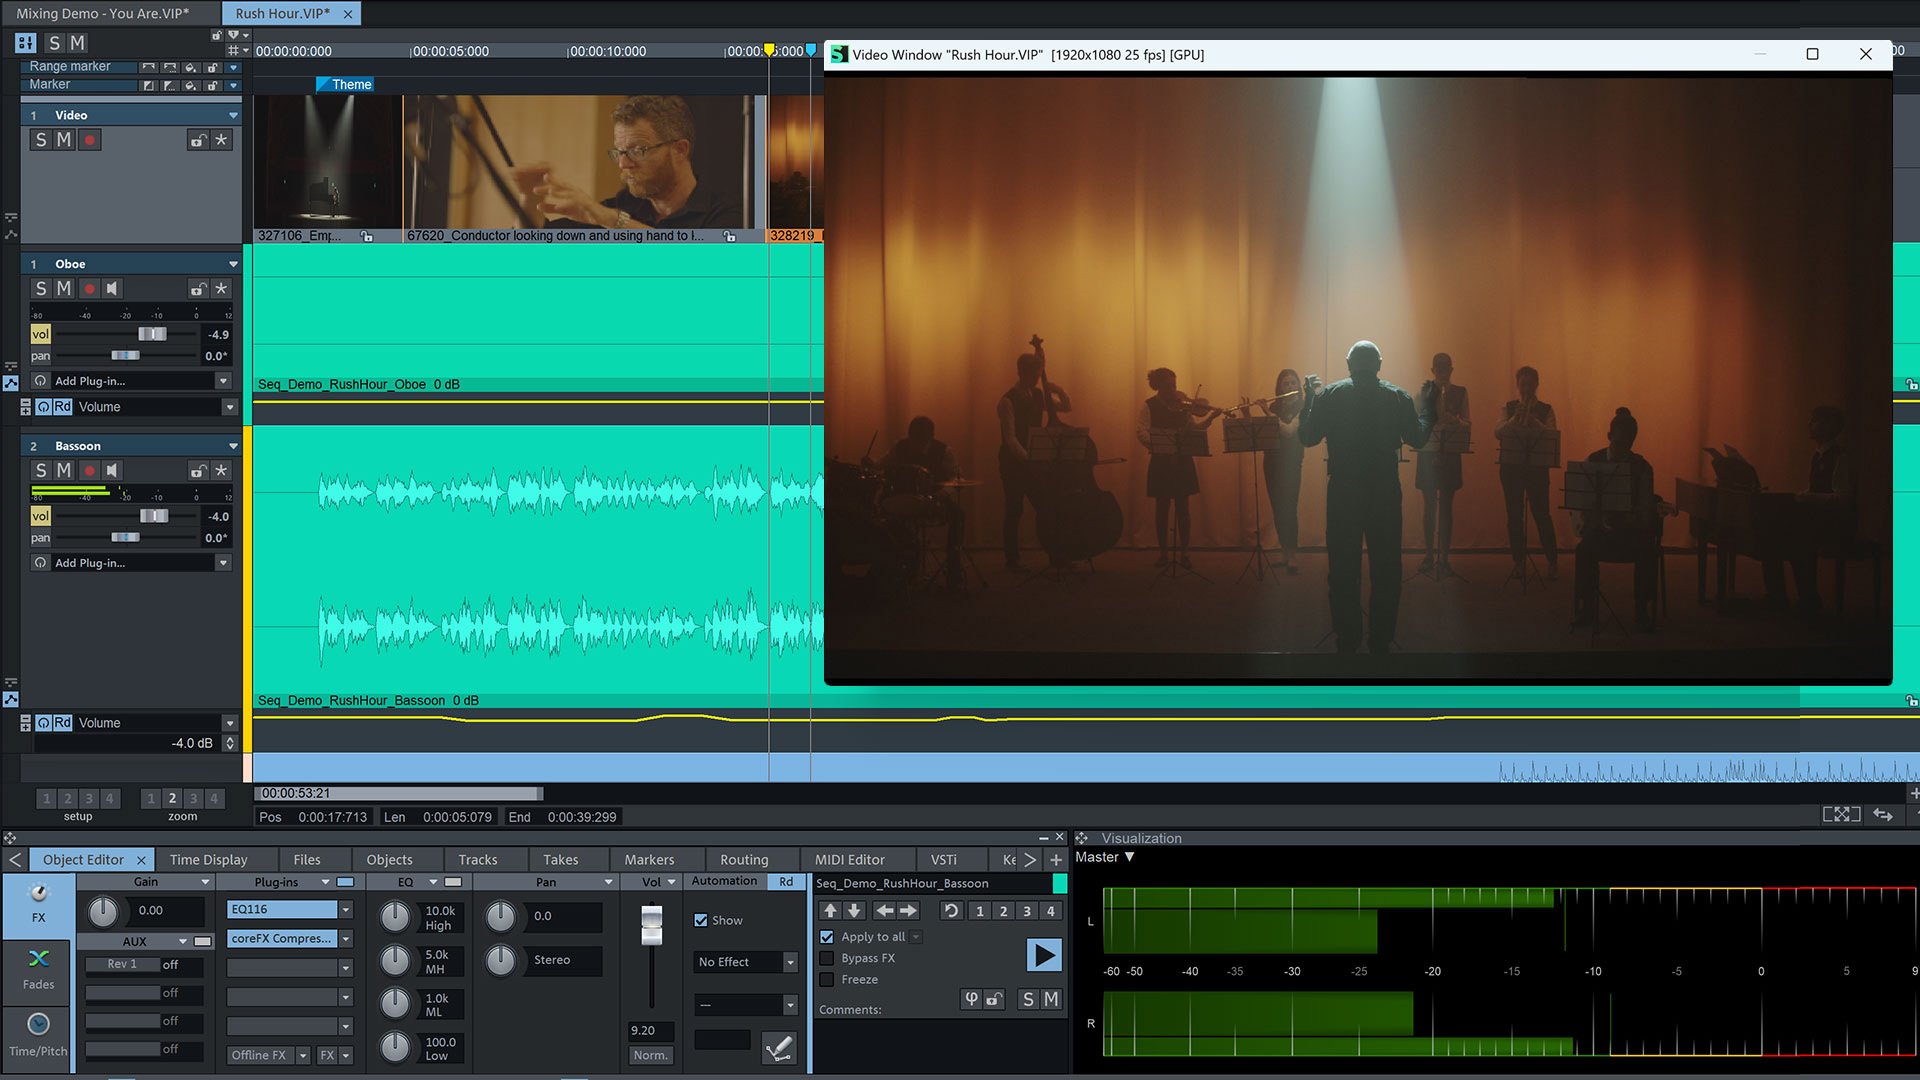Arm the Bassoon track for recording

[x=89, y=470]
